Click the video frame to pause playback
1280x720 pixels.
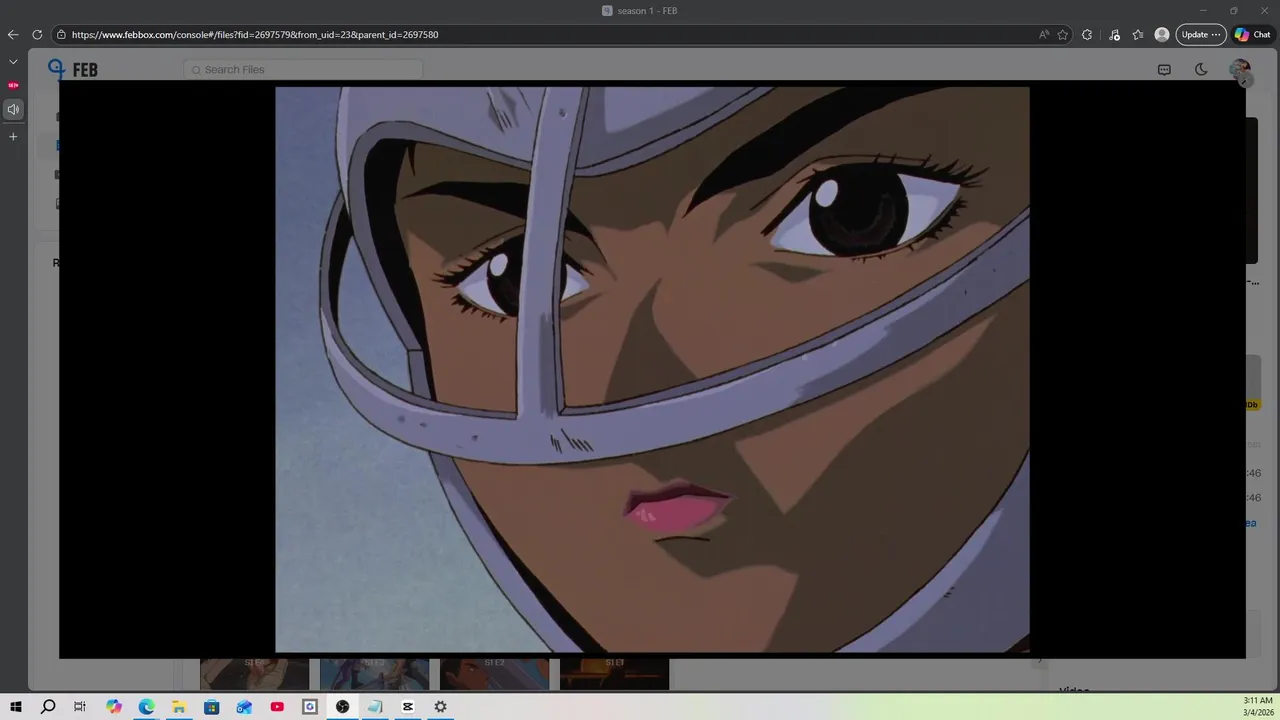coord(652,369)
